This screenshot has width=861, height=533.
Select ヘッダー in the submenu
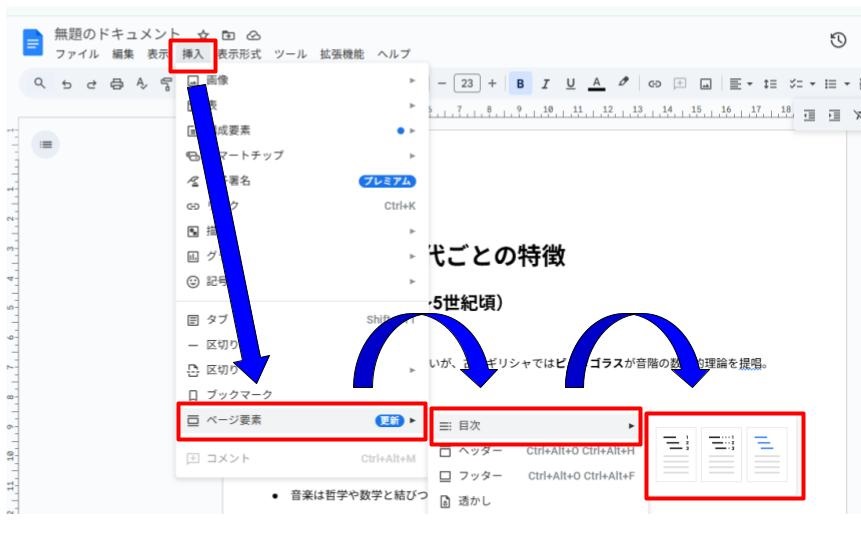(x=536, y=451)
